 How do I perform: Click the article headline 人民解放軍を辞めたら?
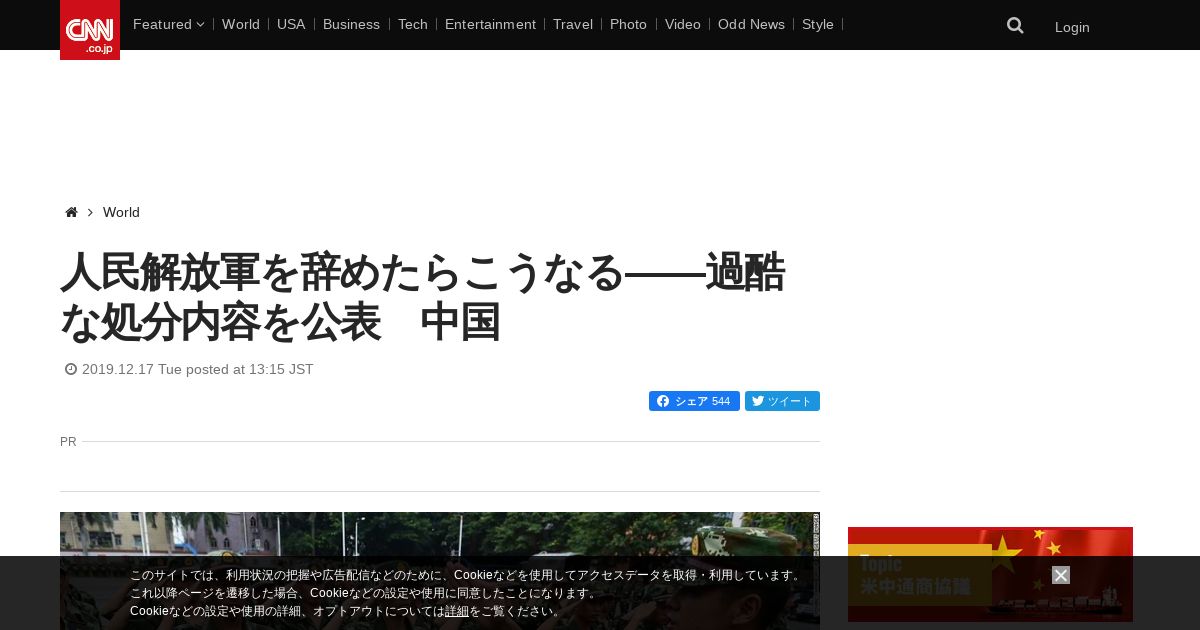point(423,297)
